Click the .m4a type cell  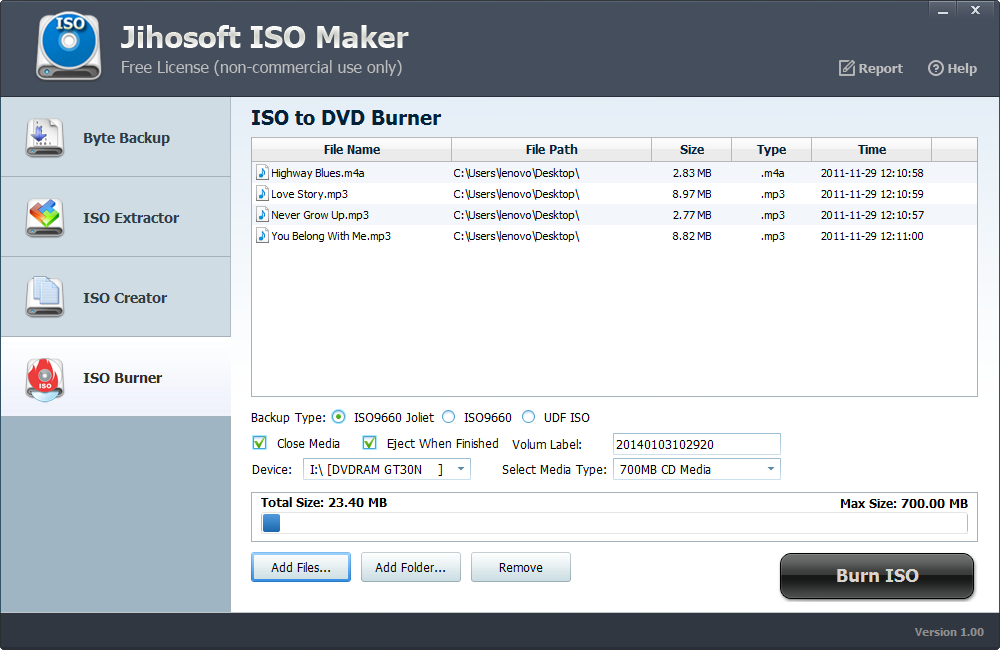(772, 173)
